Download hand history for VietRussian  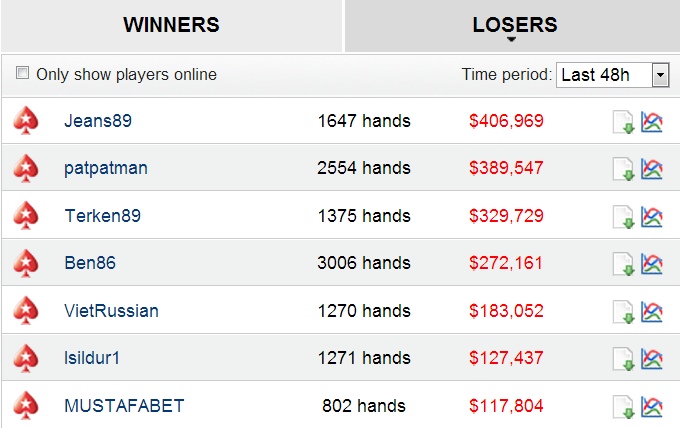624,312
